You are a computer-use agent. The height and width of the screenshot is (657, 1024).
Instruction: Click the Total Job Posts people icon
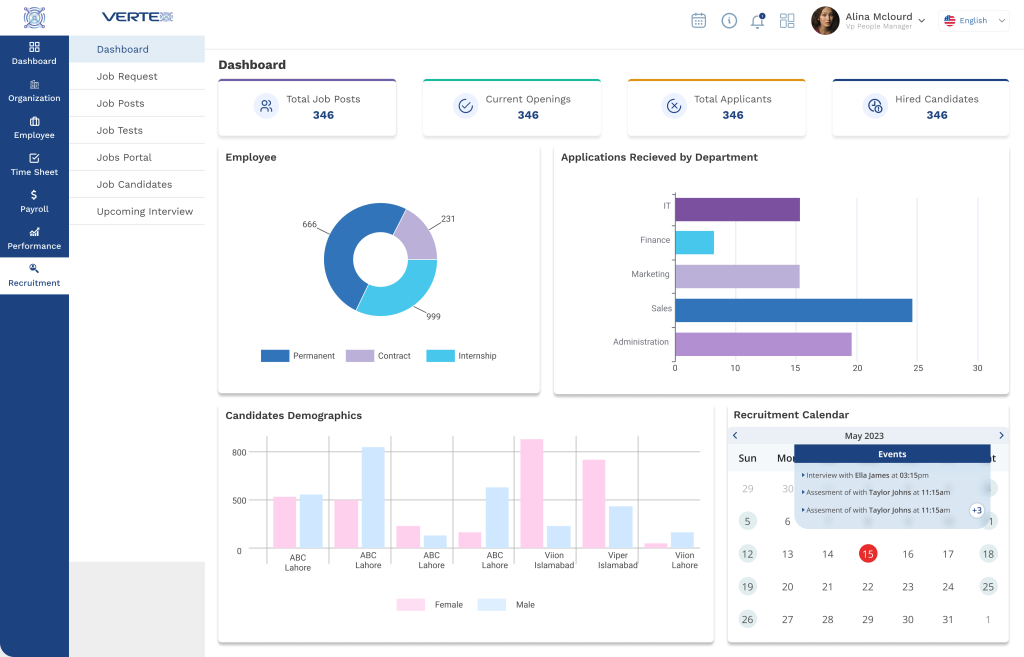(266, 105)
